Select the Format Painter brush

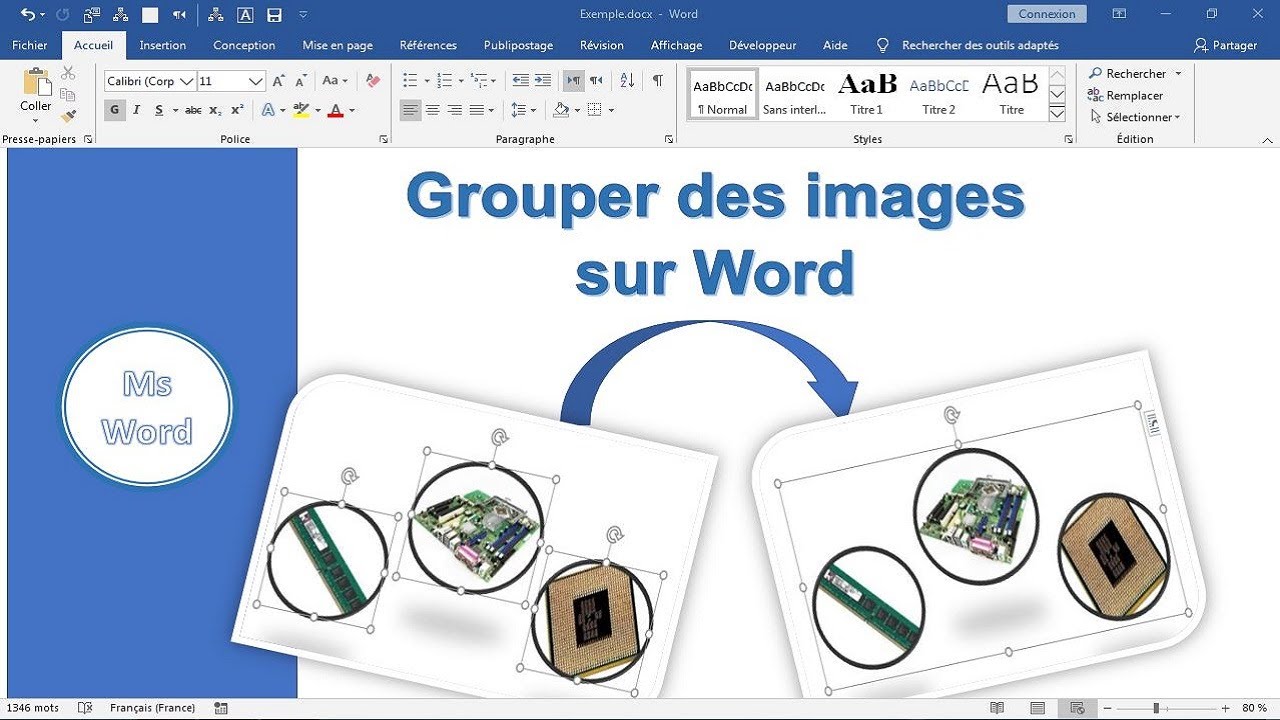tap(68, 116)
